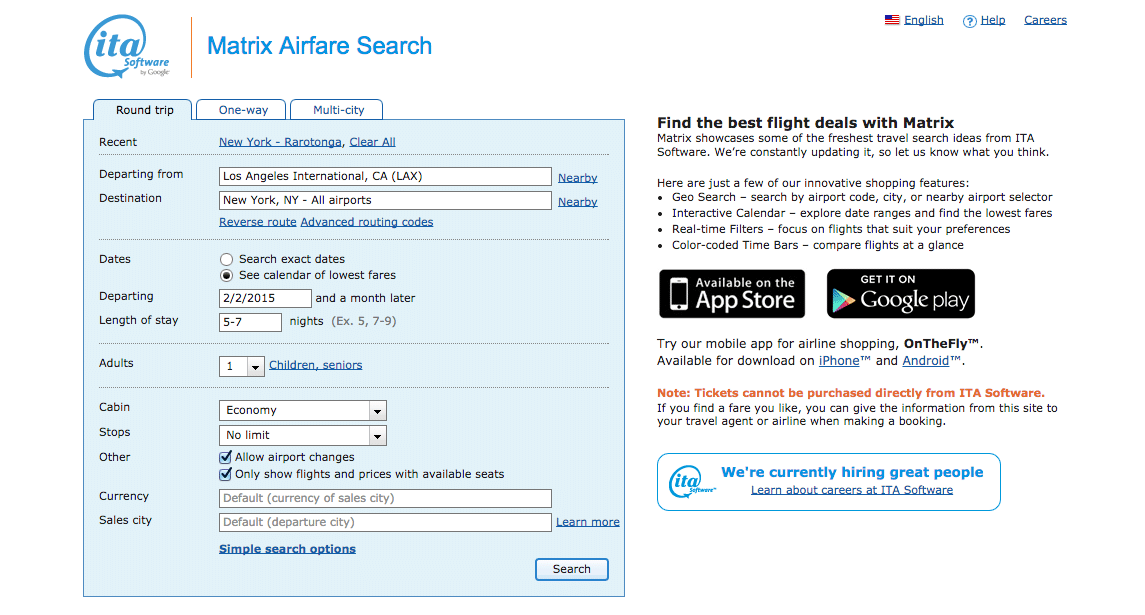Click the Search button
The image size is (1145, 615).
[x=572, y=569]
